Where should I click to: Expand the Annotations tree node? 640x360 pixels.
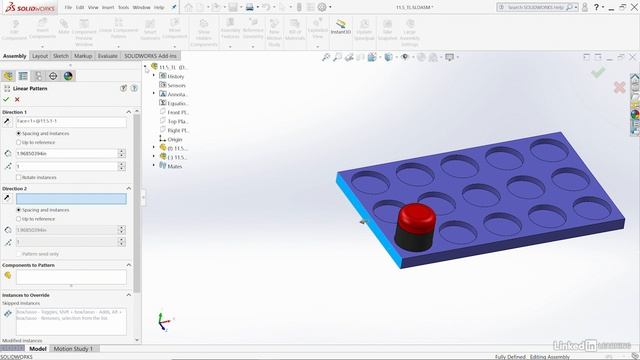[154, 93]
